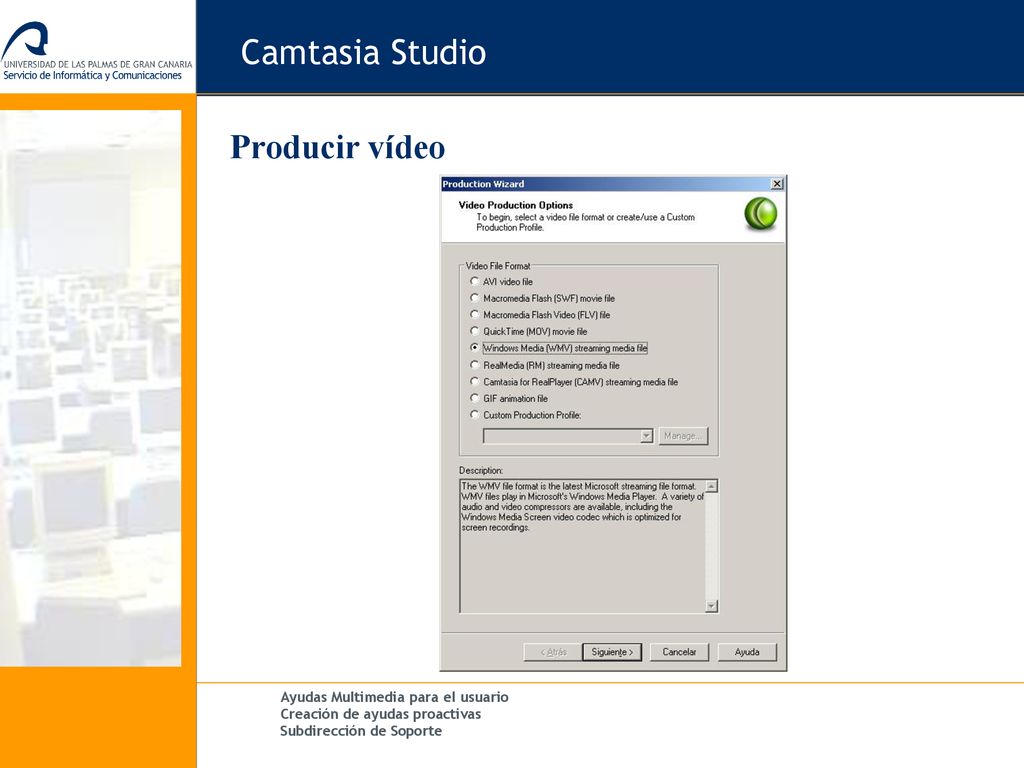
Task: Click inside the WMV description text box
Action: click(583, 546)
